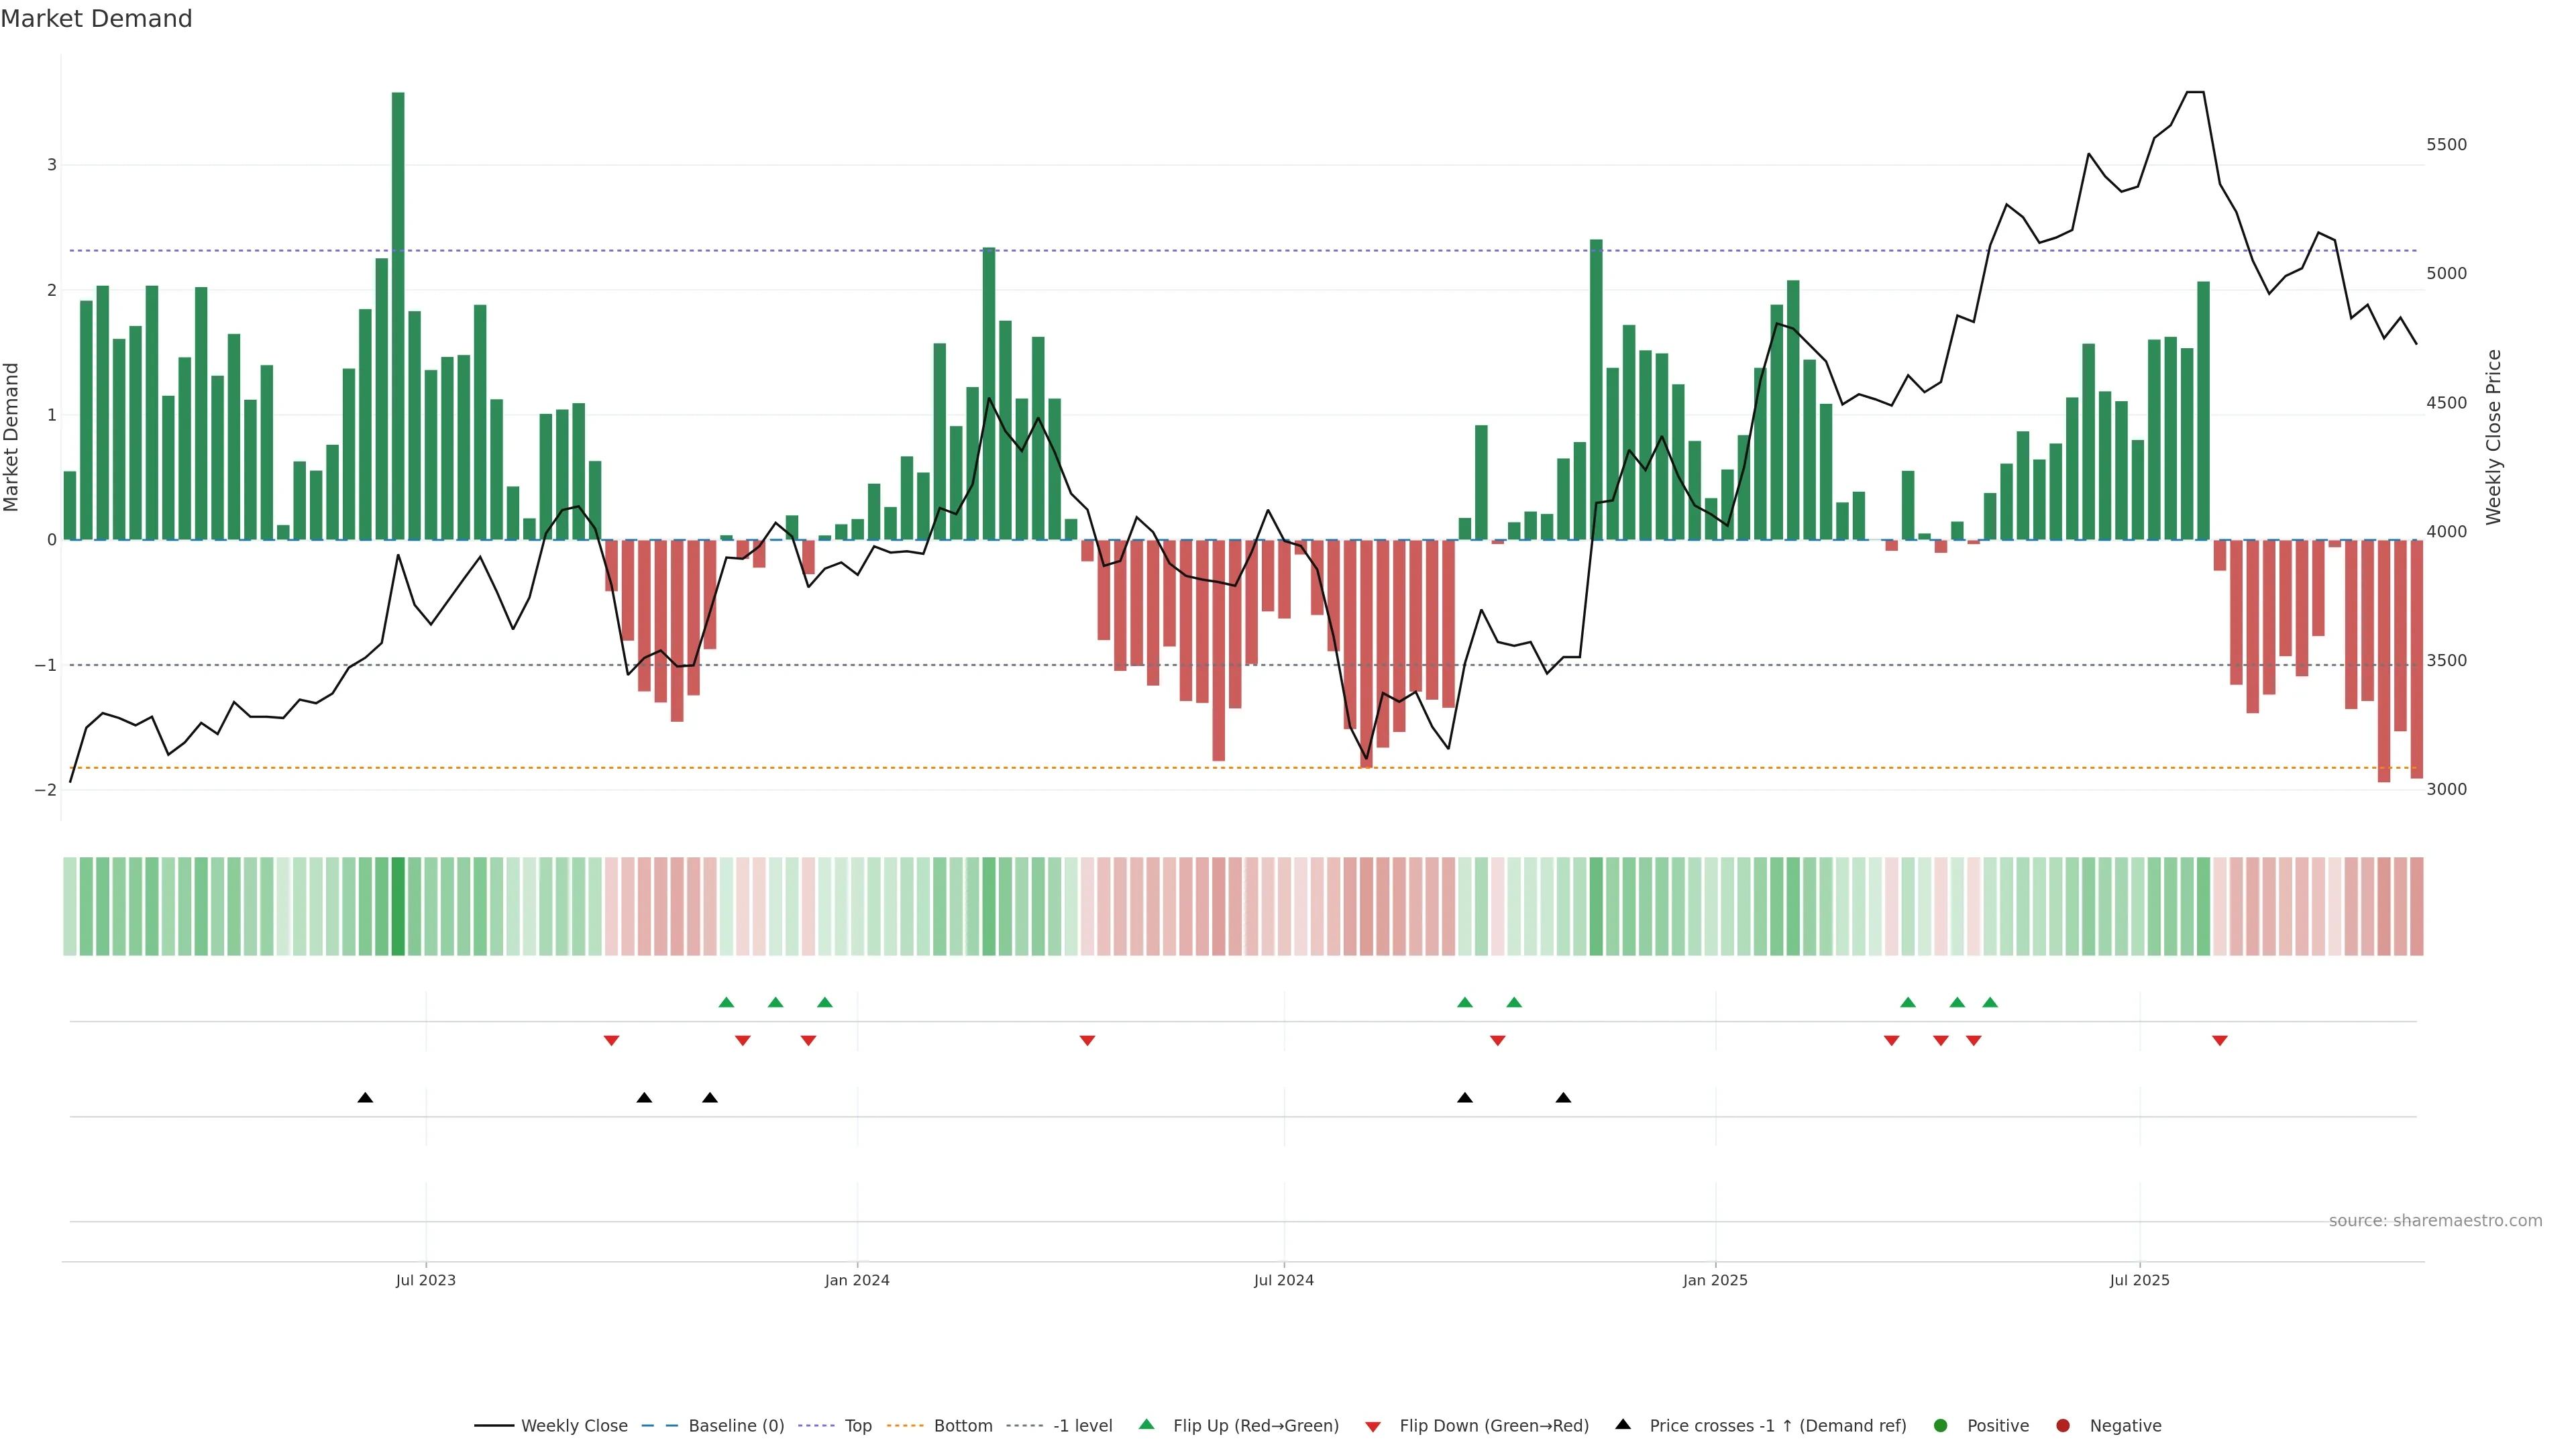
Task: Click the Weekly Close Price axis title
Action: point(2494,436)
